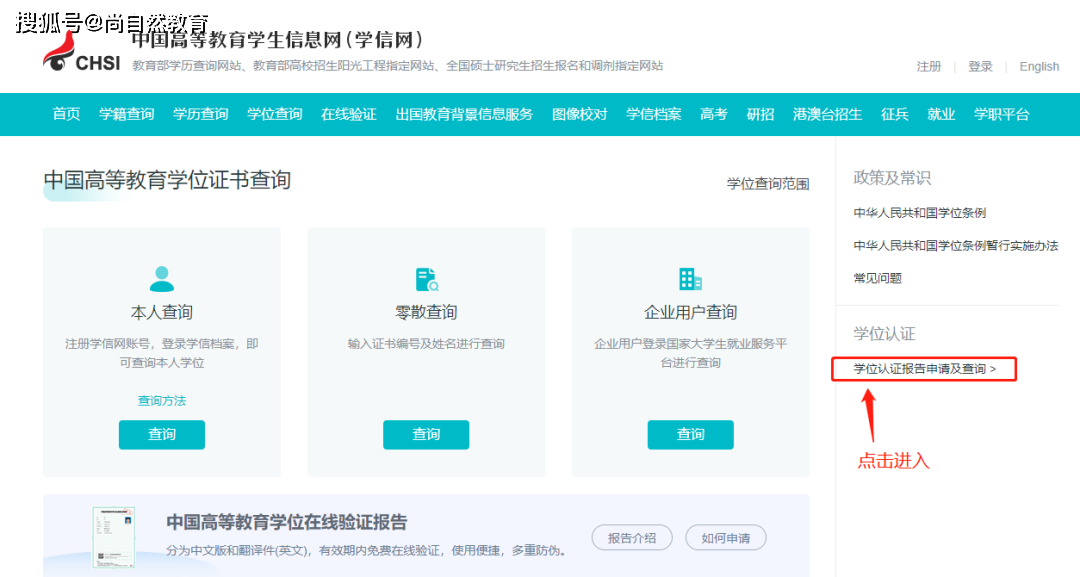The width and height of the screenshot is (1080, 577).
Task: Open 学信档案 navigation item
Action: [653, 114]
